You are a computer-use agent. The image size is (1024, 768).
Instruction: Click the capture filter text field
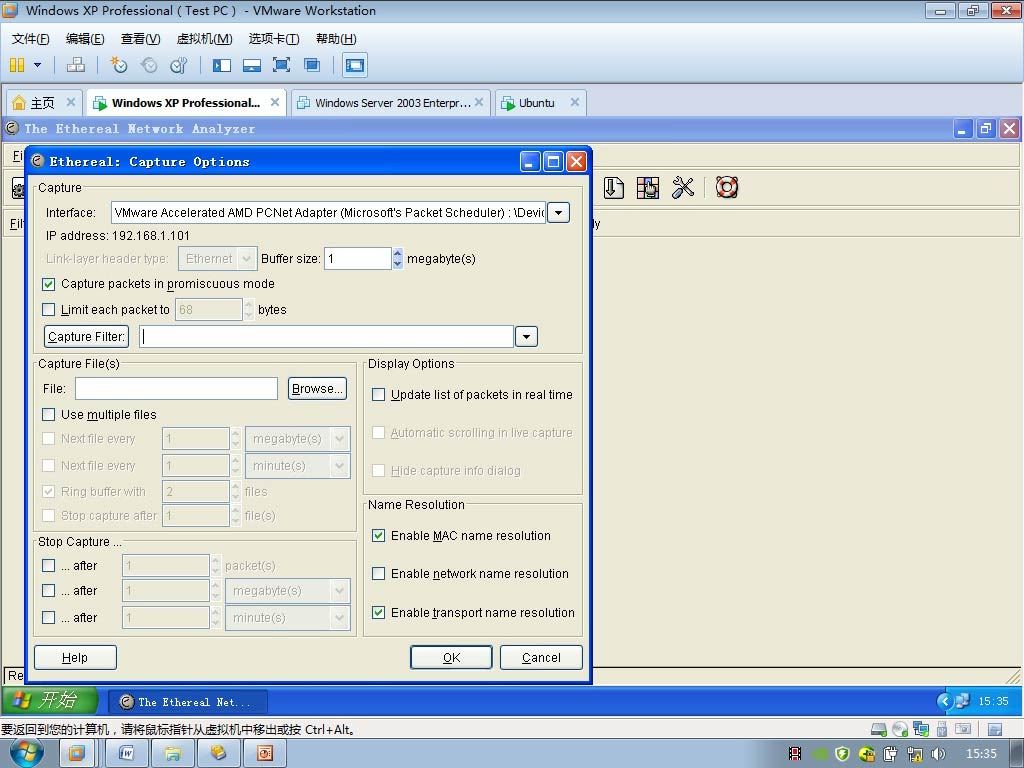click(x=327, y=336)
